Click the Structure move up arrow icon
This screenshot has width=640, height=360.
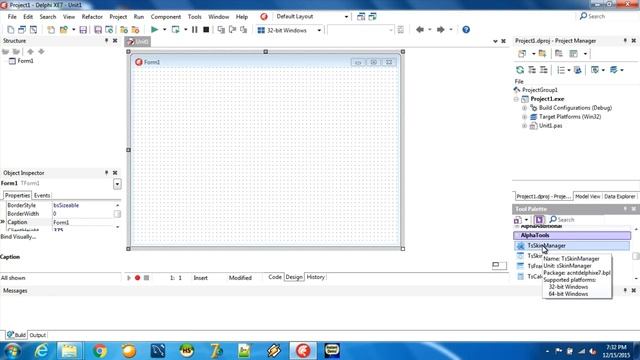[30, 52]
